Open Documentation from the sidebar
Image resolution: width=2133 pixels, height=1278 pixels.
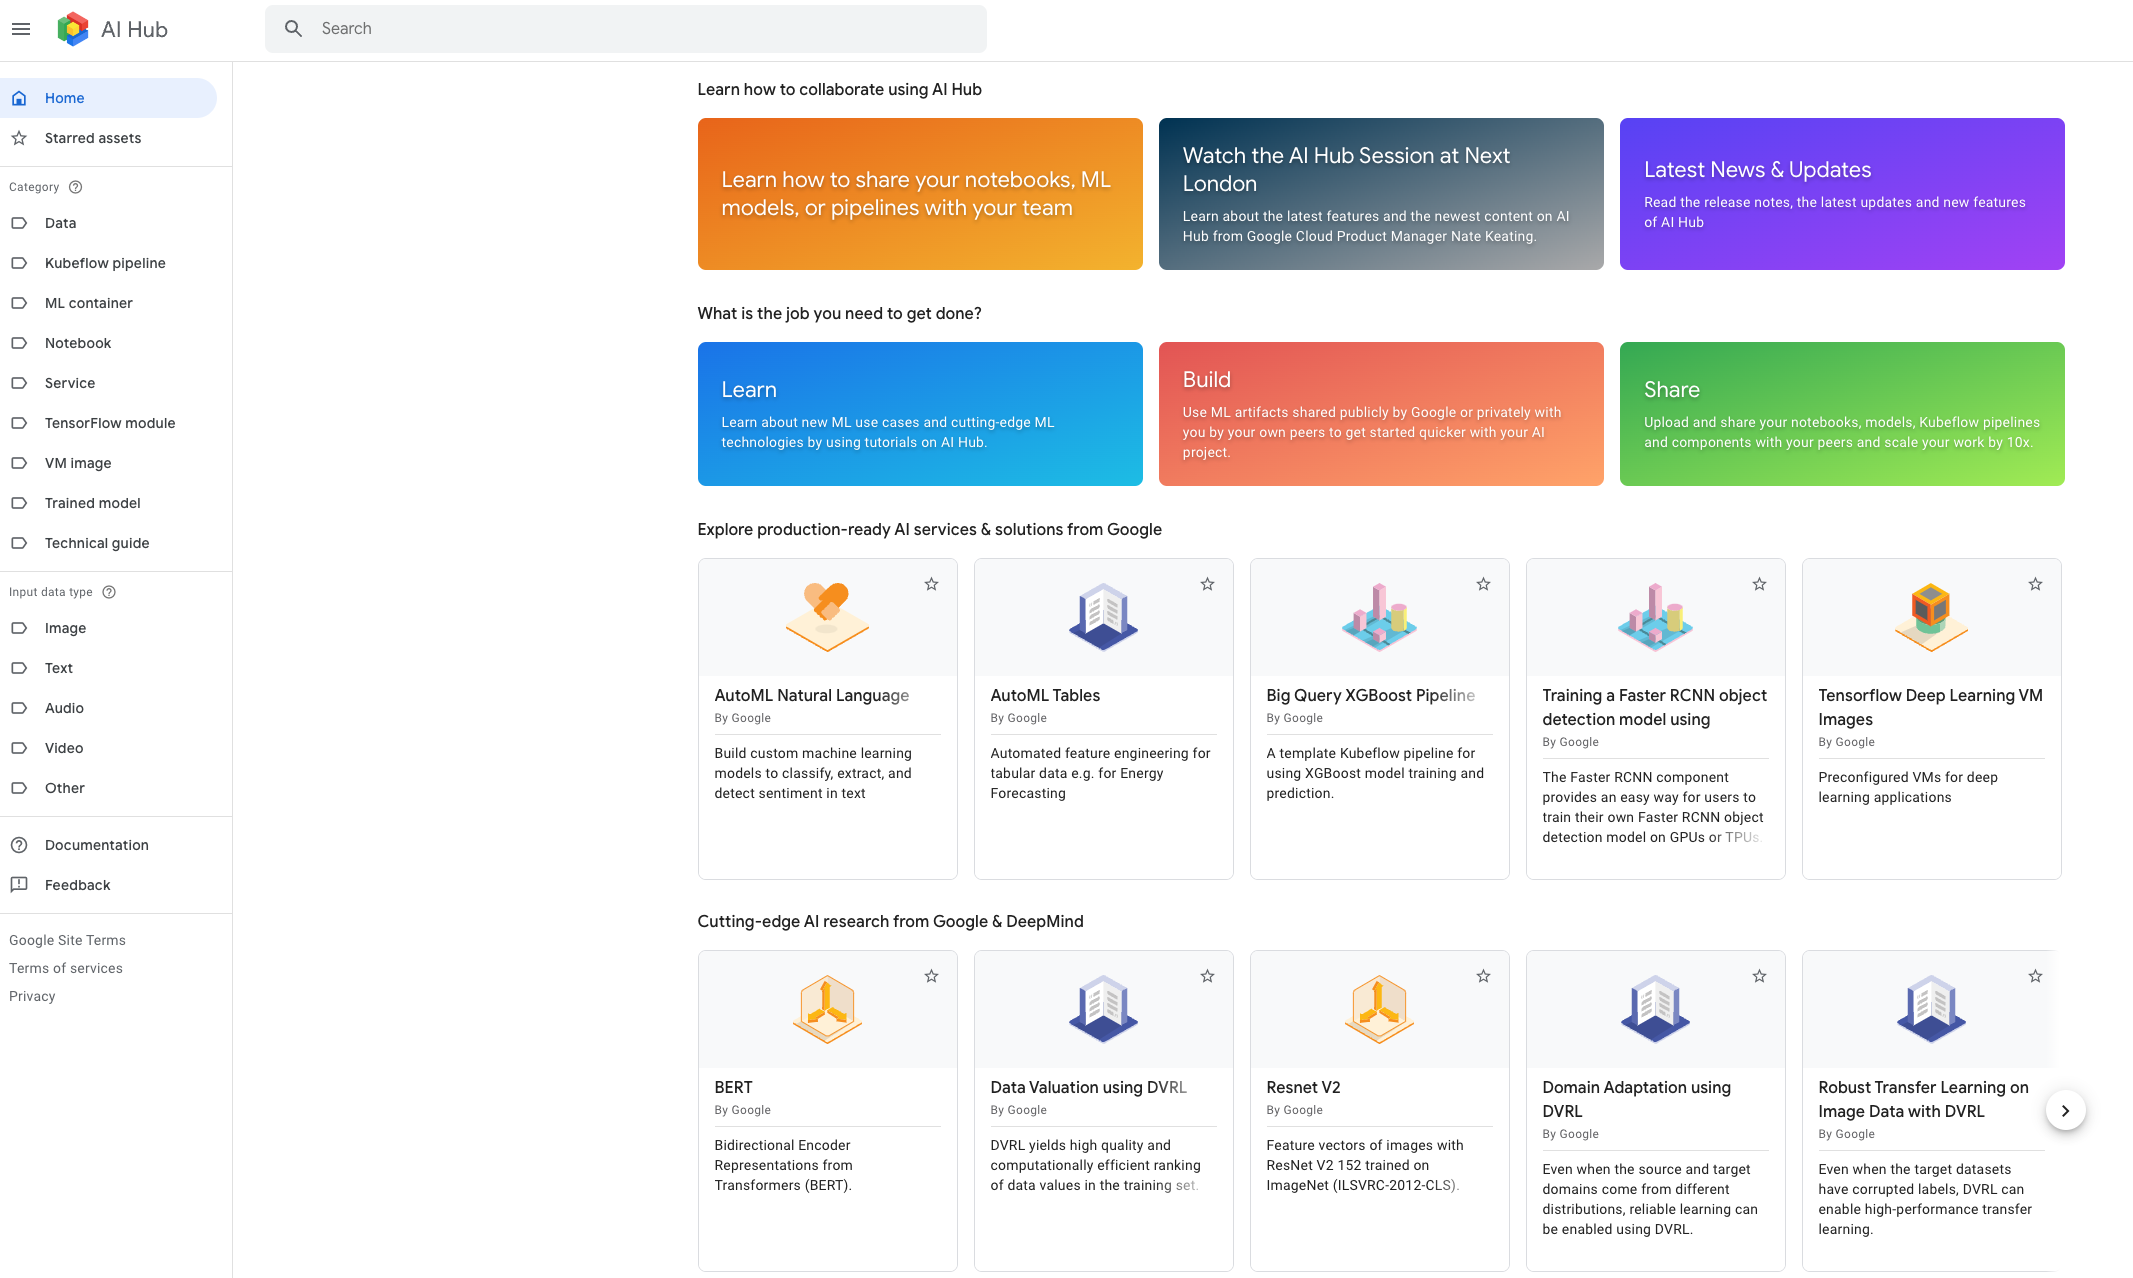coord(96,845)
